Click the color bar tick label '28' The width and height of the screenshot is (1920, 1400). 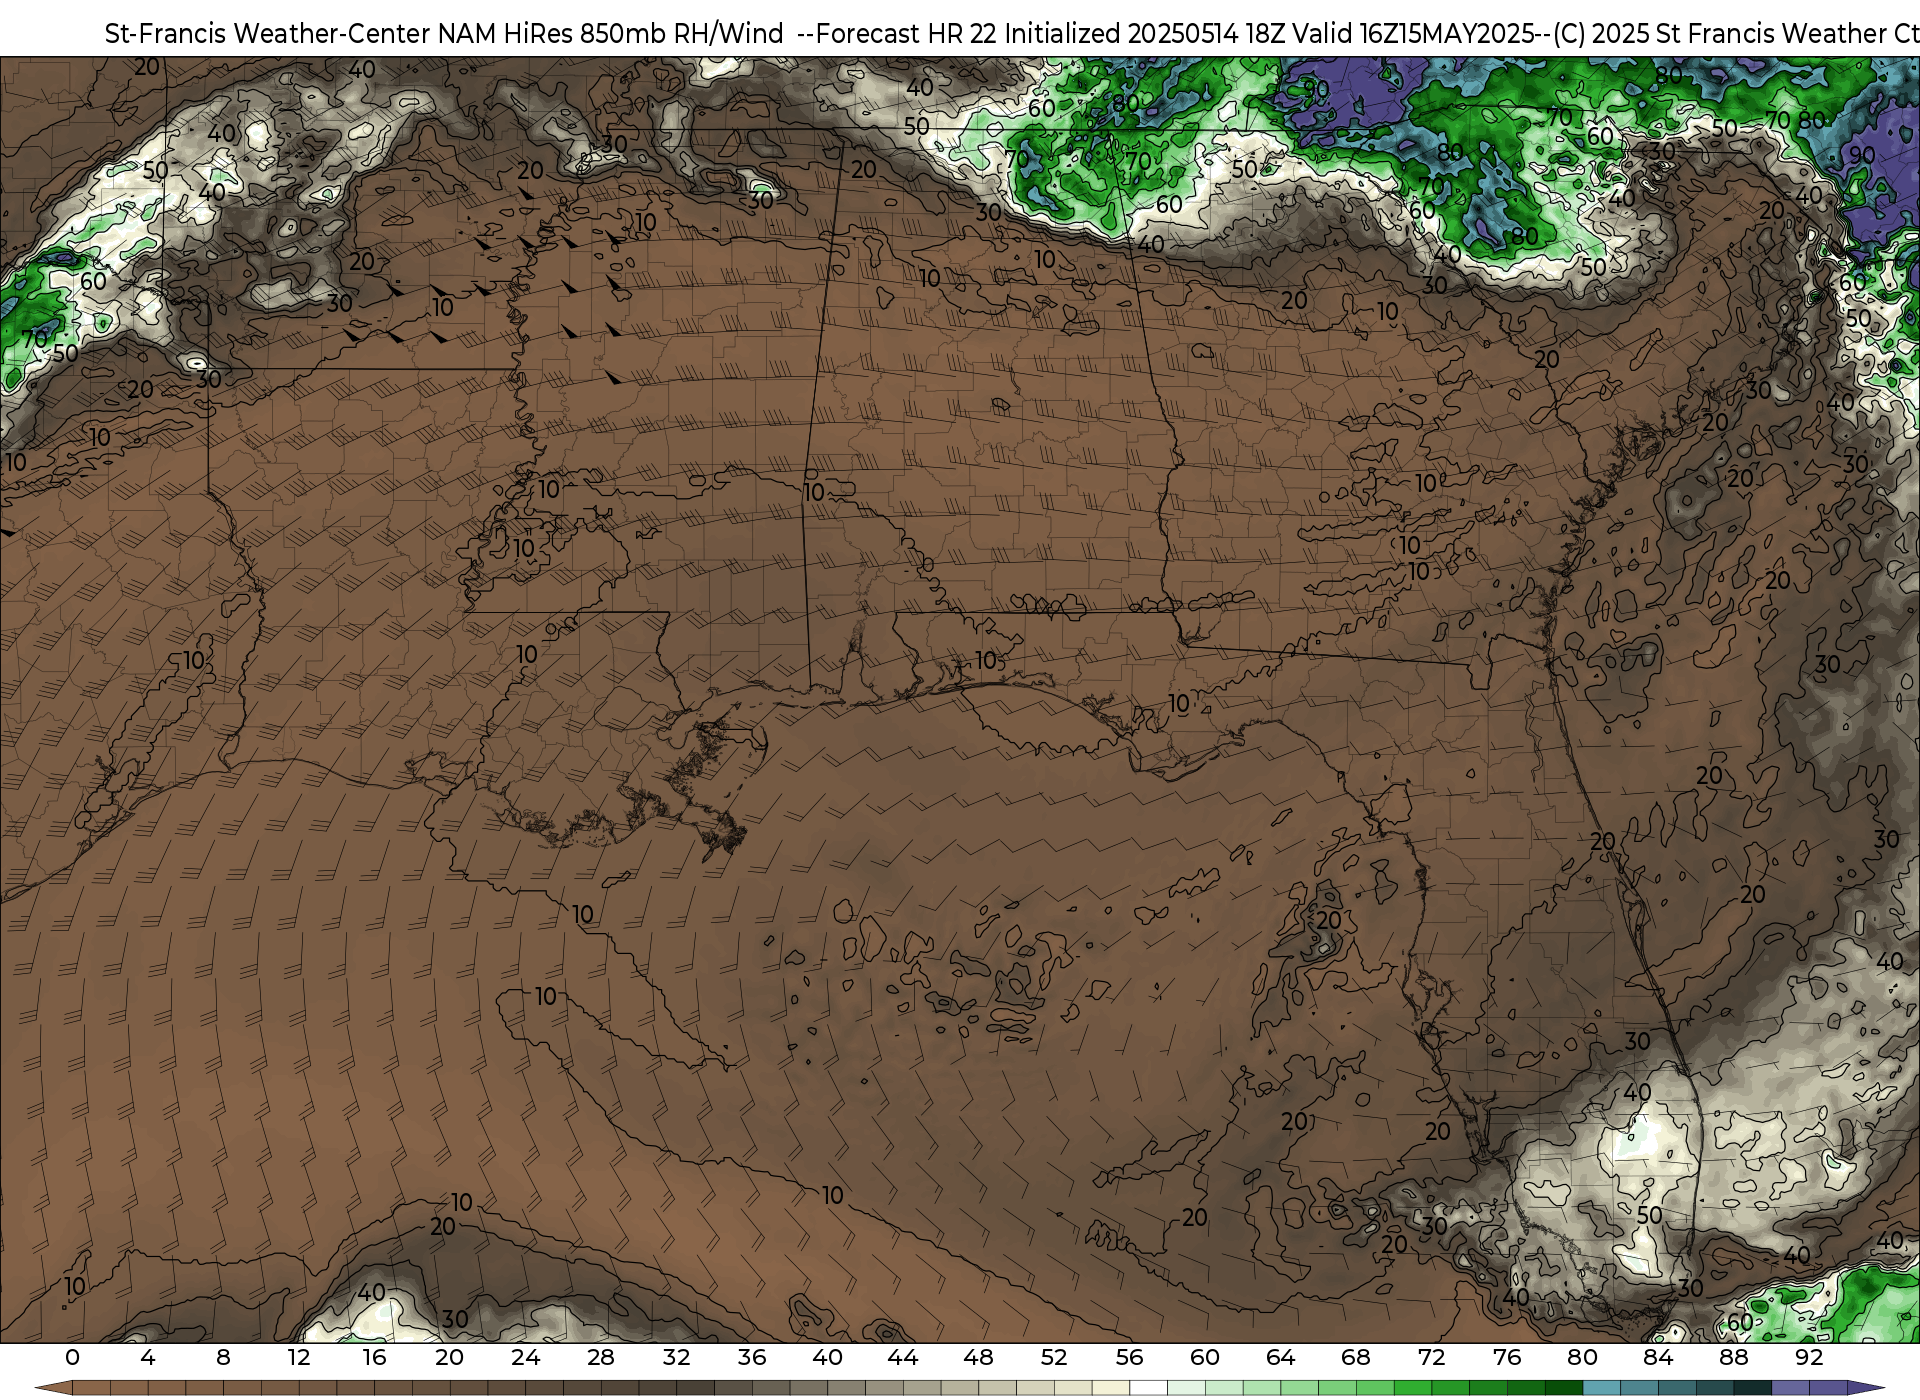[x=601, y=1358]
